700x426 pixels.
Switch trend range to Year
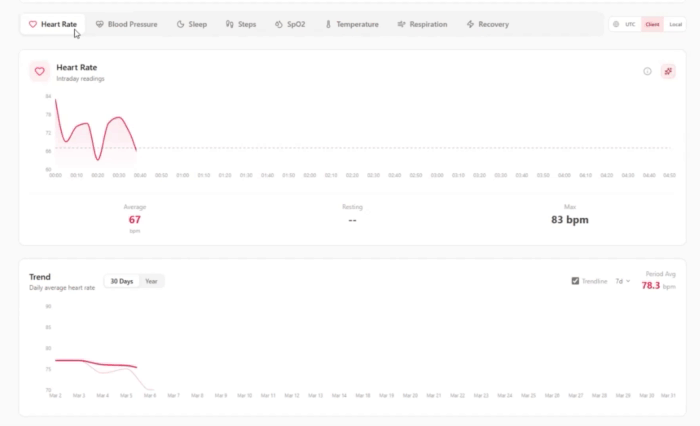(152, 281)
